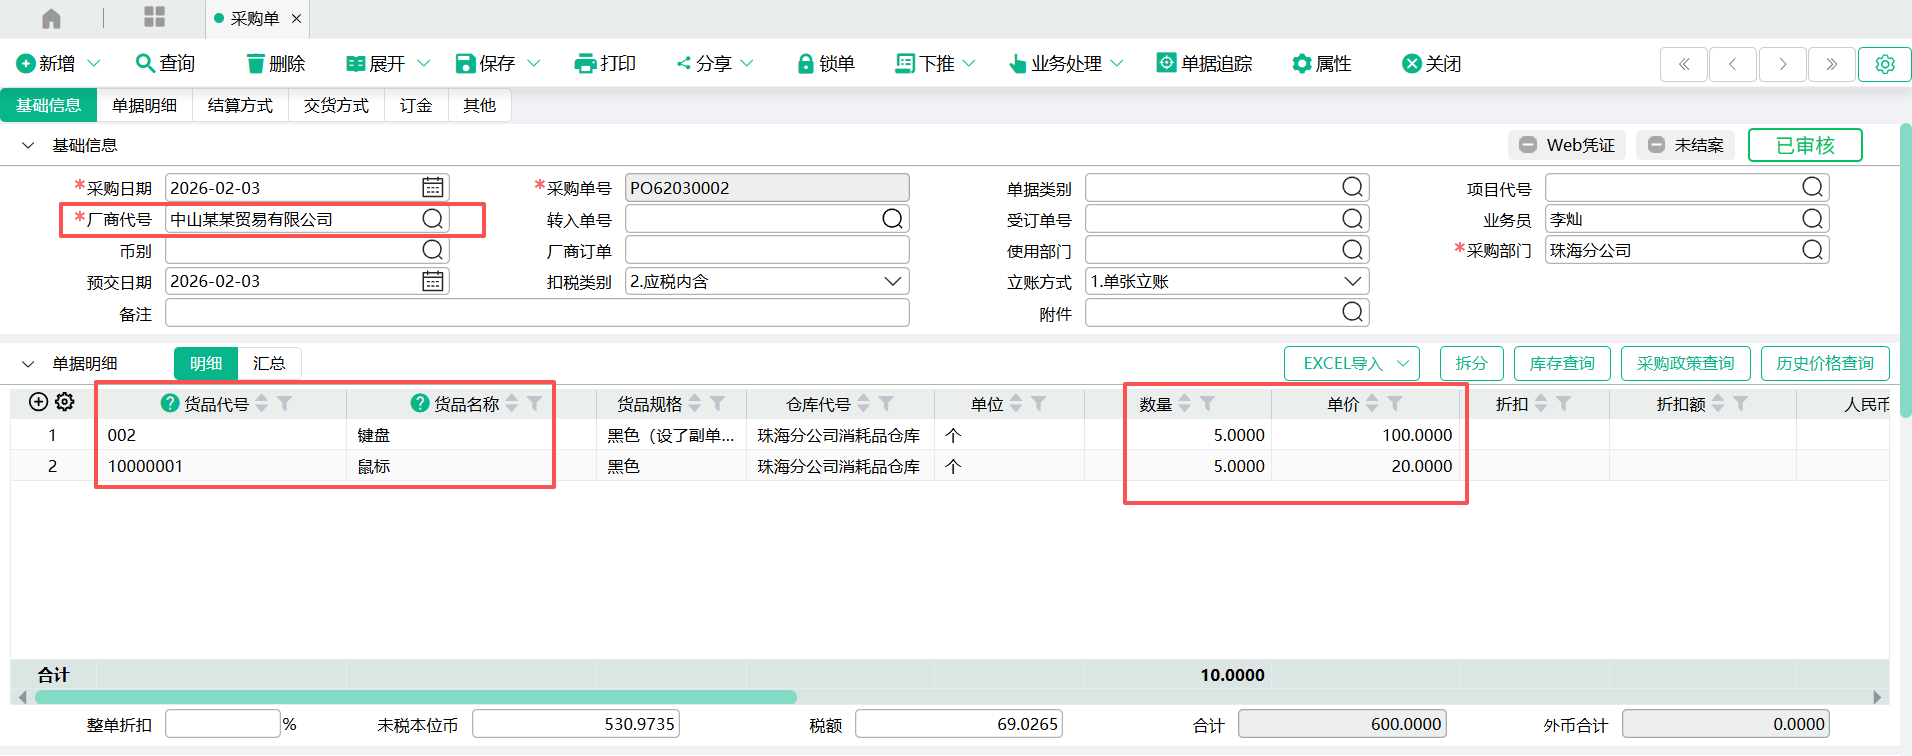Switch detail view to 汇总
This screenshot has width=1912, height=756.
[x=269, y=363]
